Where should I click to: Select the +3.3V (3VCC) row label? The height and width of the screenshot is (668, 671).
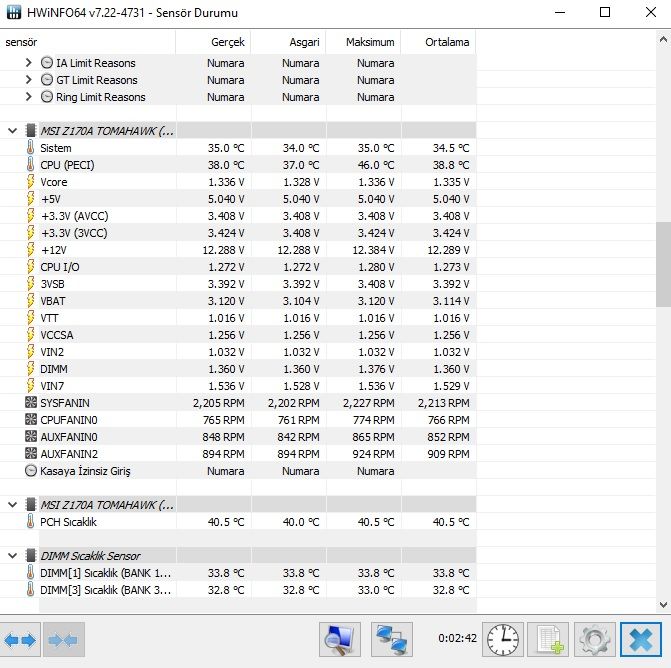click(74, 233)
